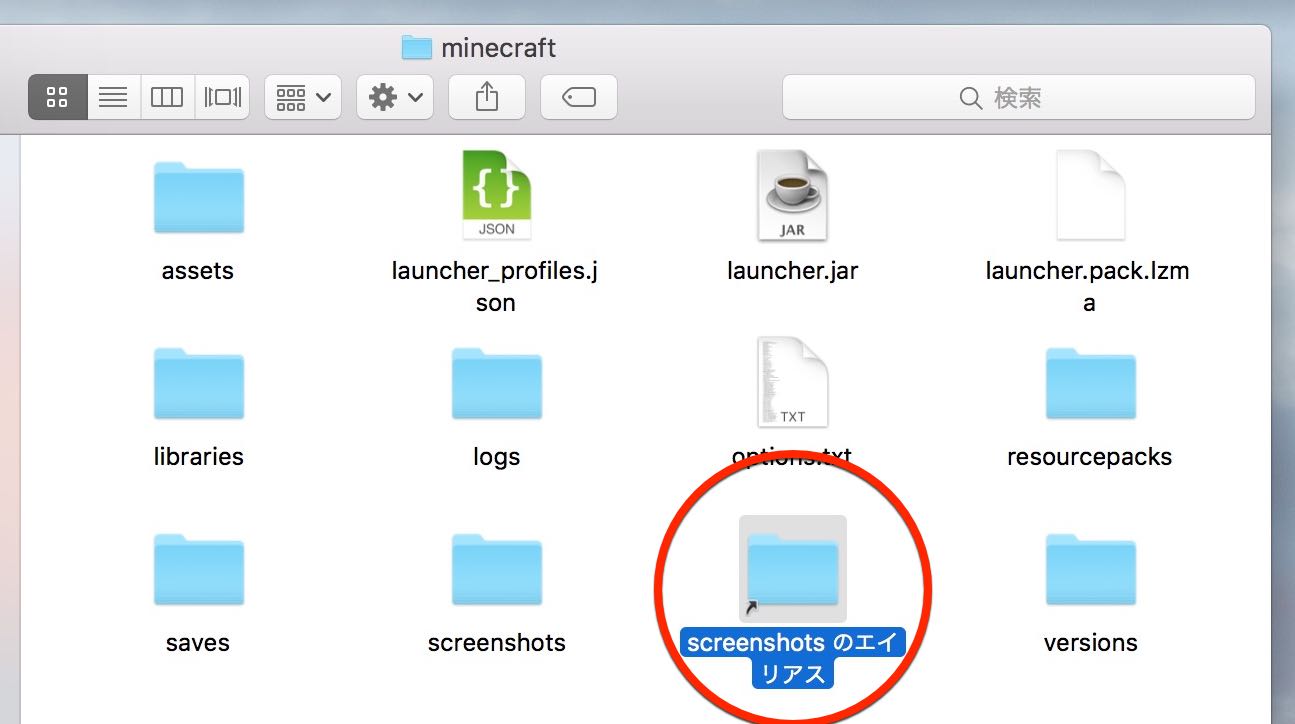Select the resourcepacks folder

click(1090, 385)
